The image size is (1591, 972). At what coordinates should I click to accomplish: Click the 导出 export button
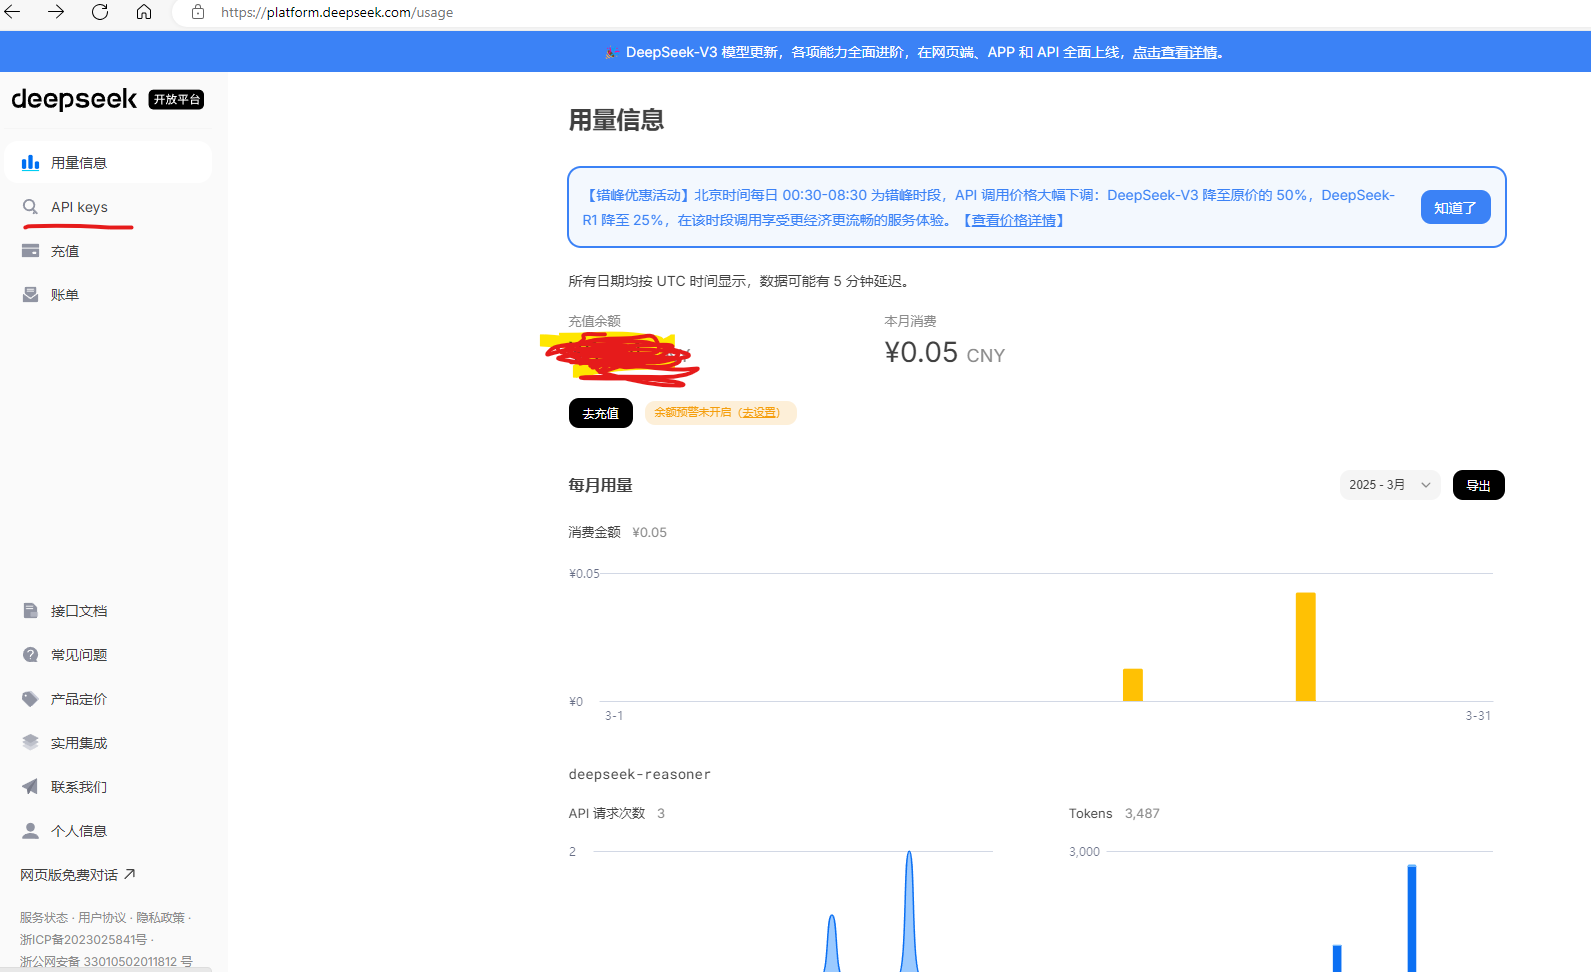click(x=1478, y=485)
